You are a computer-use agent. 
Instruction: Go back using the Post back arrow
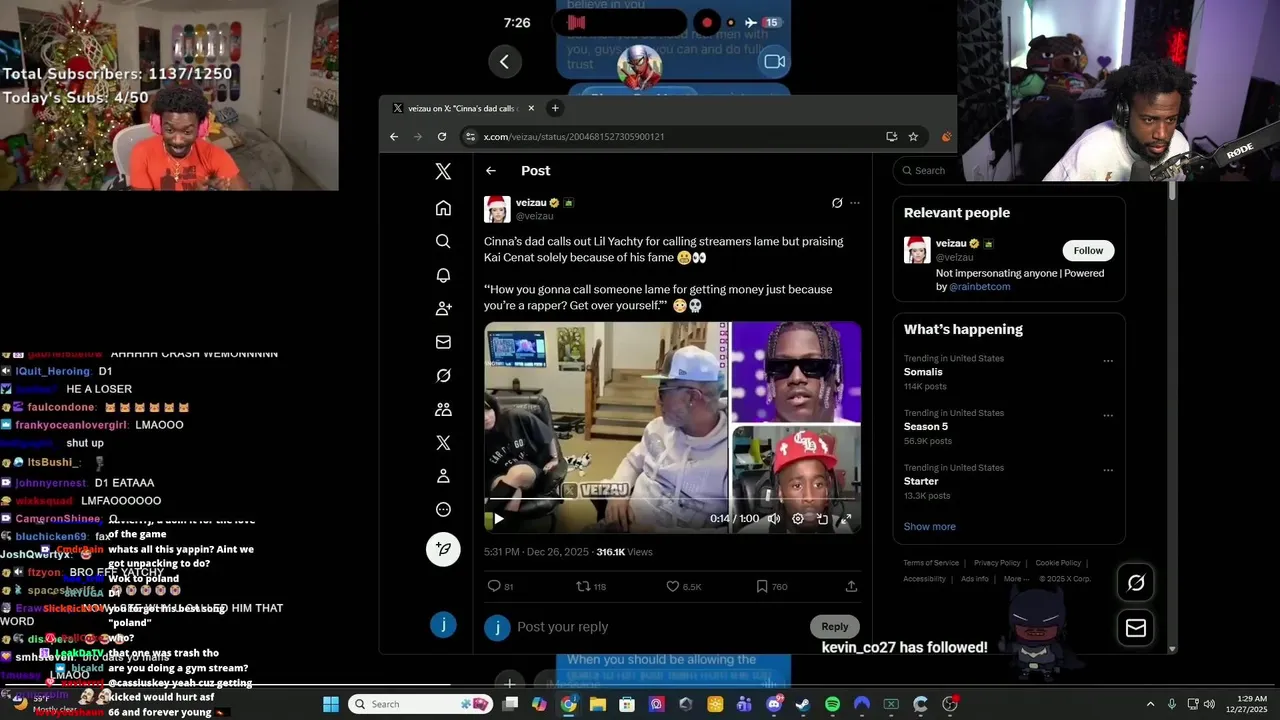(491, 171)
